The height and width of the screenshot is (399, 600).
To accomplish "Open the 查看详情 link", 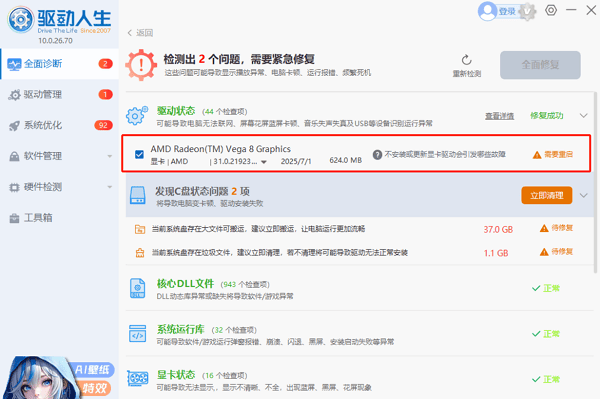I will pyautogui.click(x=499, y=116).
